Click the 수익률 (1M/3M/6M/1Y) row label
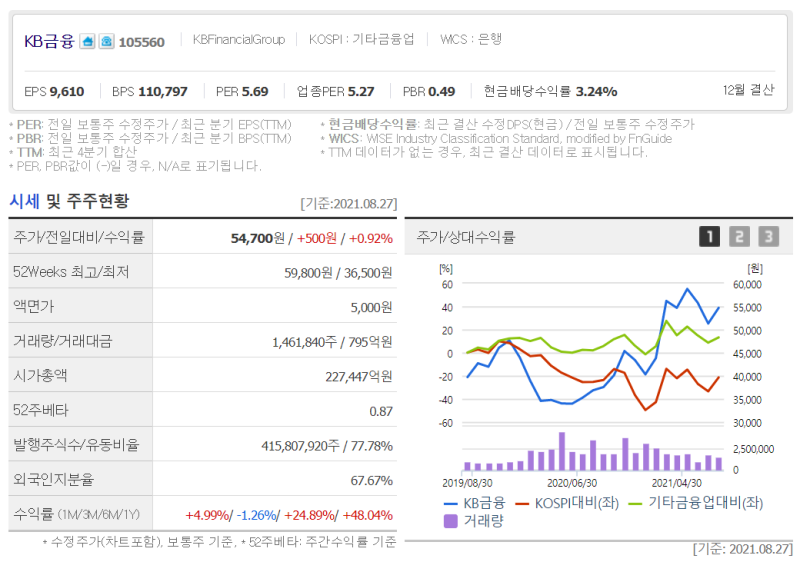Viewport: 800px width, 562px height. (x=76, y=514)
